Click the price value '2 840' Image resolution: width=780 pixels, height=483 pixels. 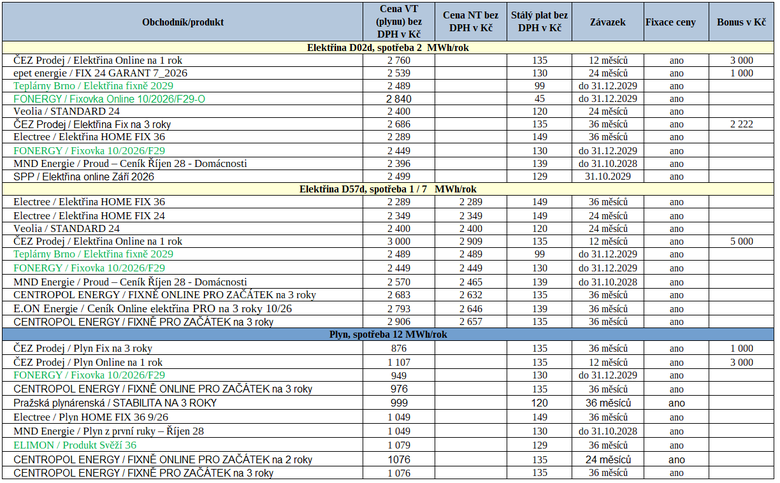click(399, 99)
